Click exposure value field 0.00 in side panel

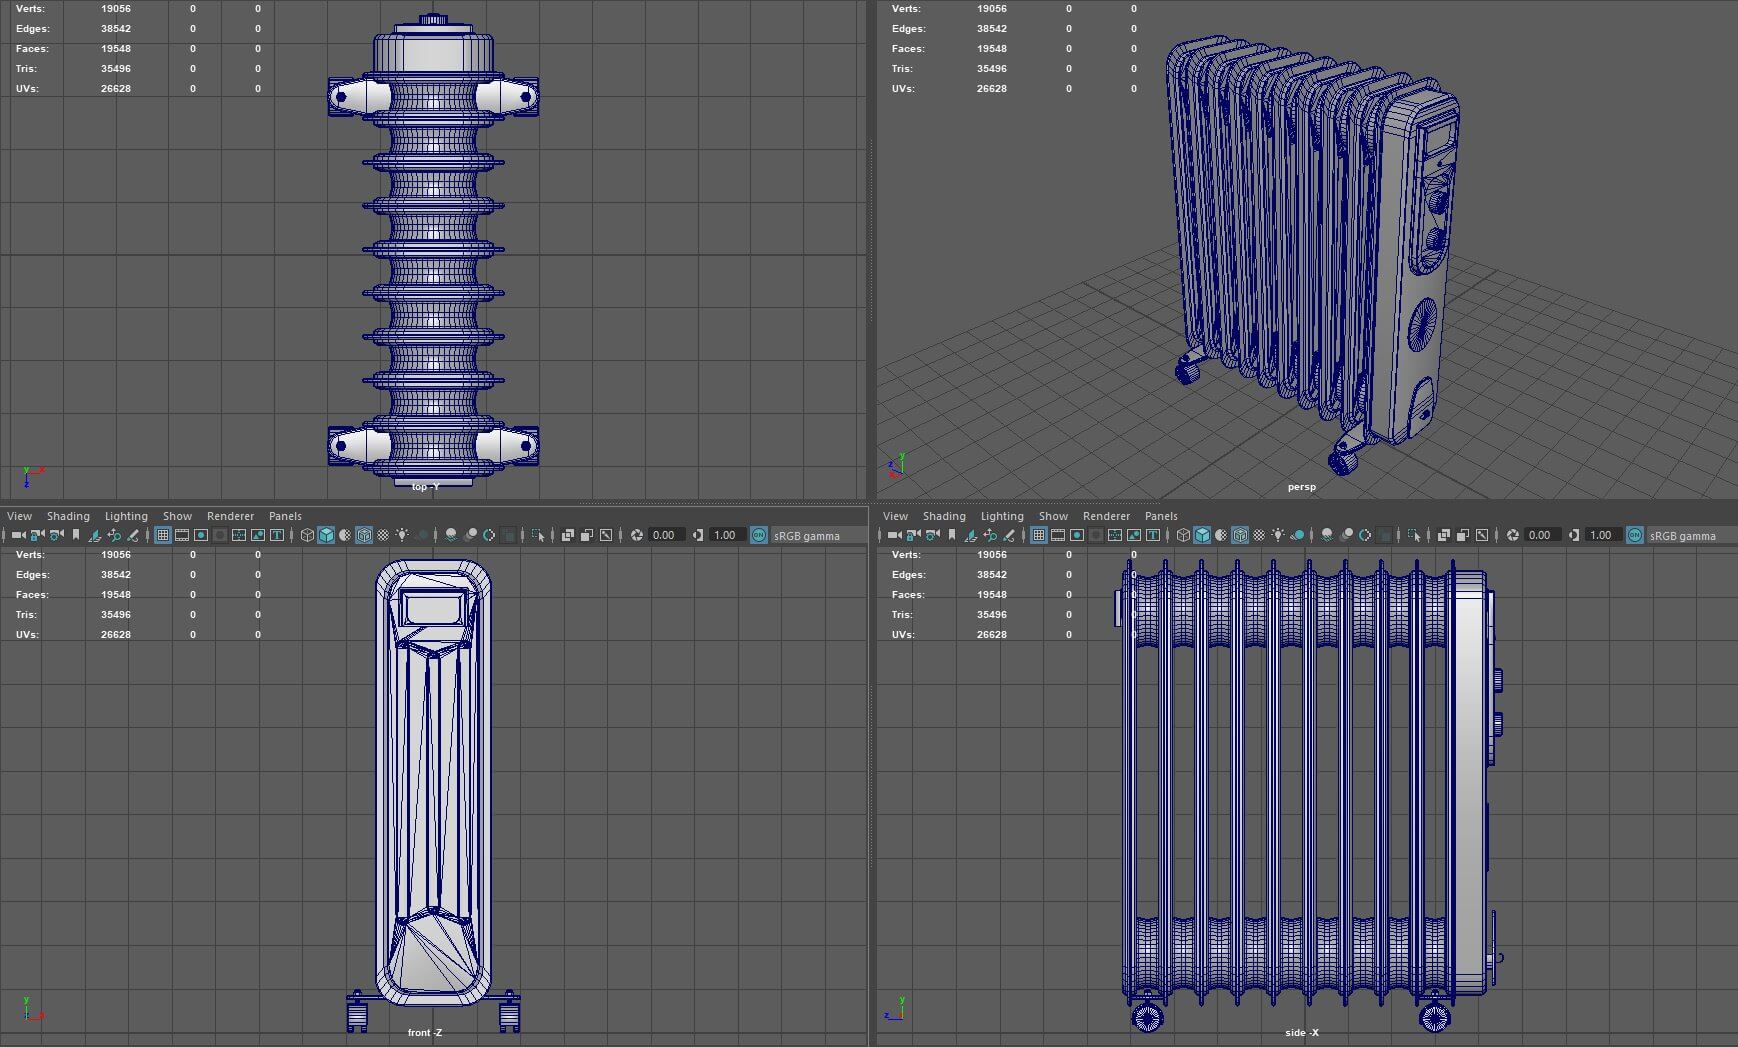[1541, 535]
